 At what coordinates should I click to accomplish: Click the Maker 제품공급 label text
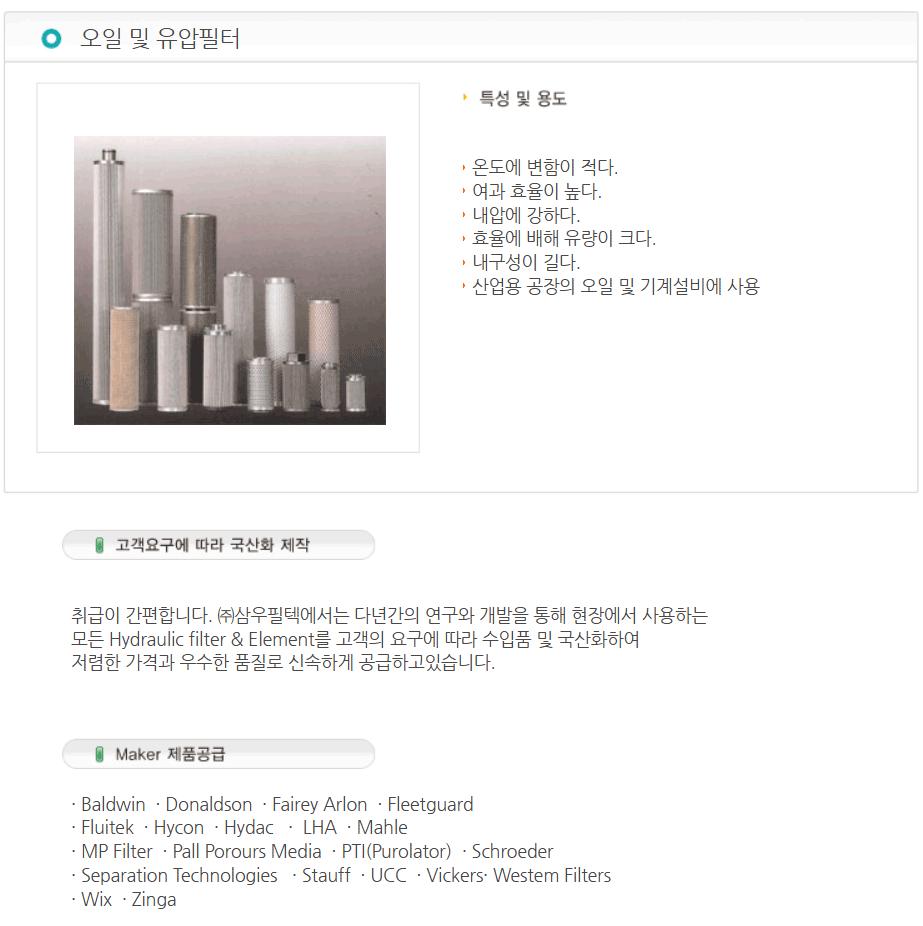[170, 754]
